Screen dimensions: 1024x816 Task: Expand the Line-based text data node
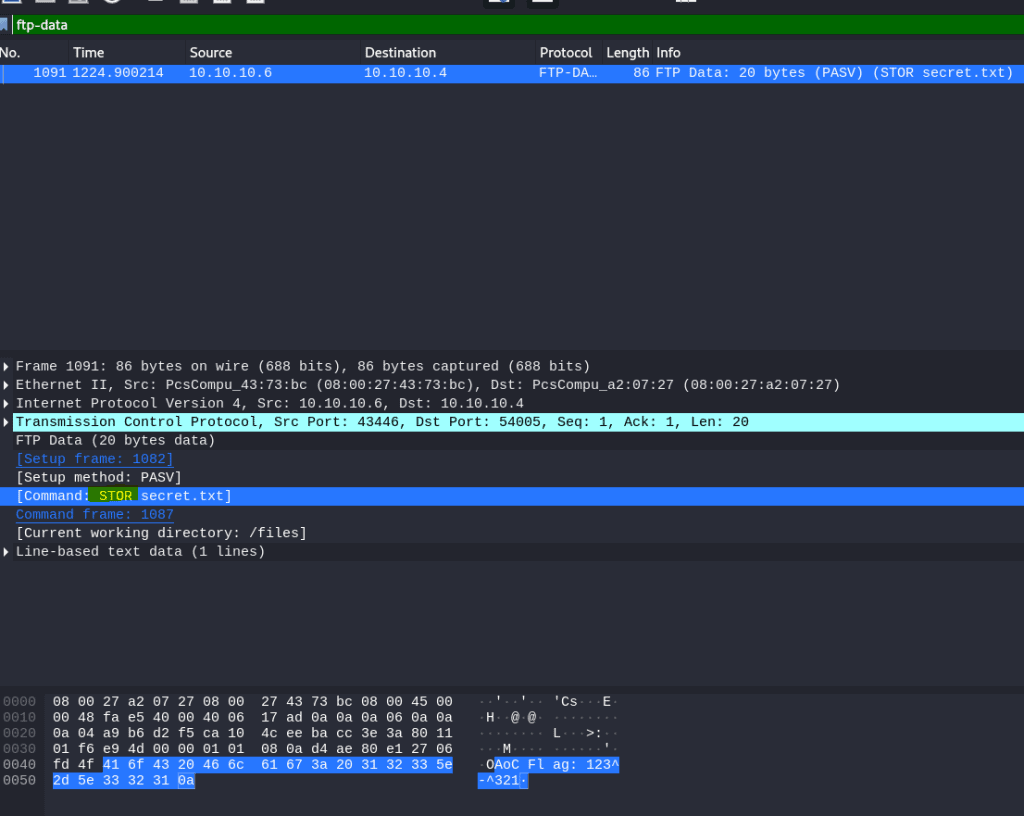click(x=6, y=552)
